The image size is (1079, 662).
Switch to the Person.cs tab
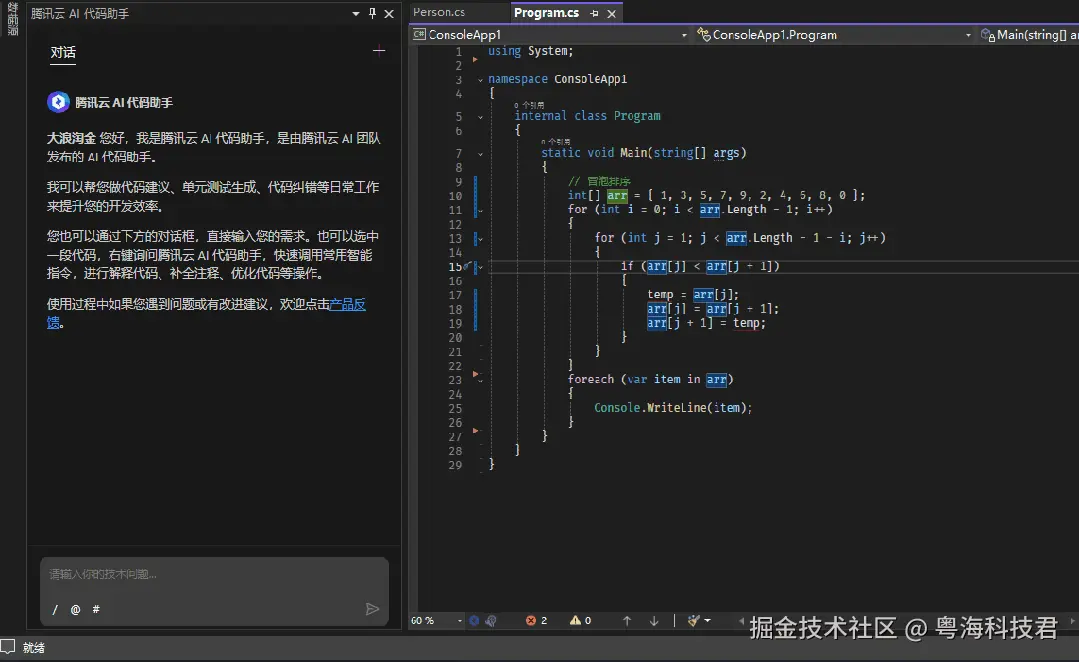(440, 13)
